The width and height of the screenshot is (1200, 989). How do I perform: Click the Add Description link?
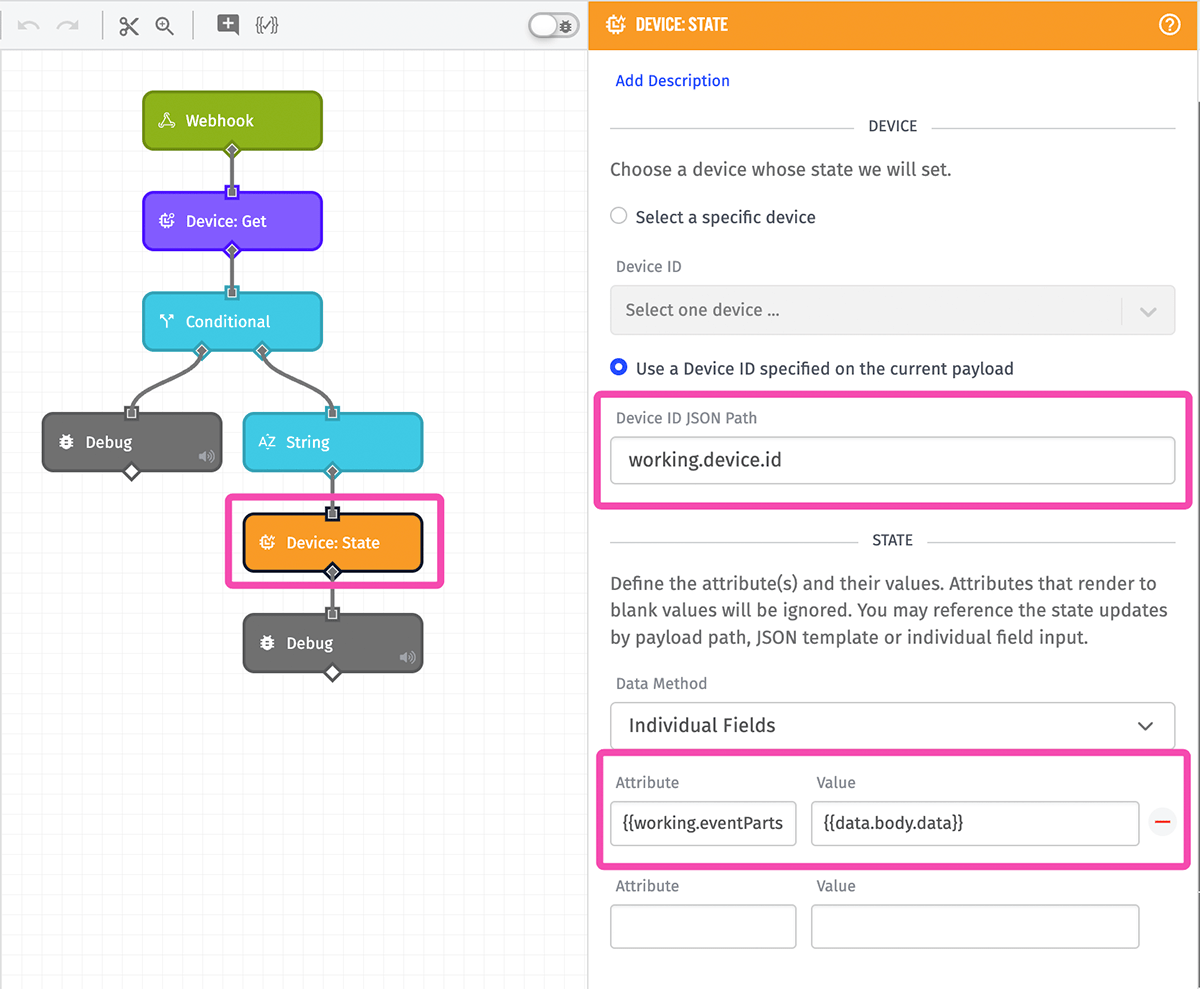[x=672, y=81]
